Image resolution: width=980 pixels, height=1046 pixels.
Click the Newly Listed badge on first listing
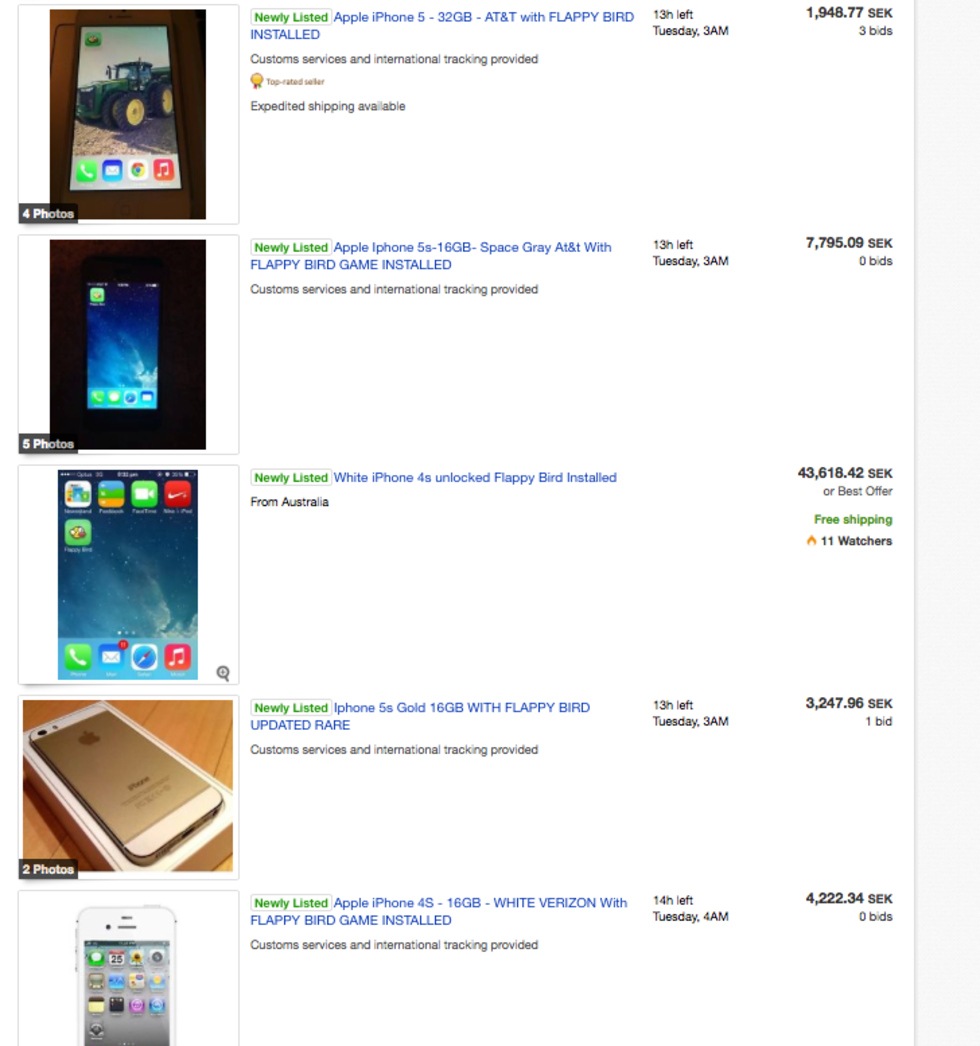coord(291,17)
